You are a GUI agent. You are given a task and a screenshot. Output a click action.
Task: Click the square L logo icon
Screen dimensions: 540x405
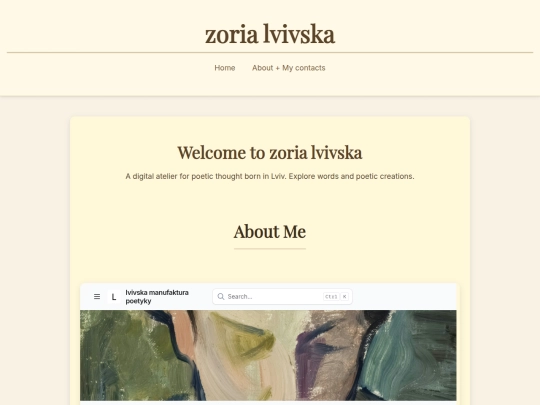(x=114, y=297)
